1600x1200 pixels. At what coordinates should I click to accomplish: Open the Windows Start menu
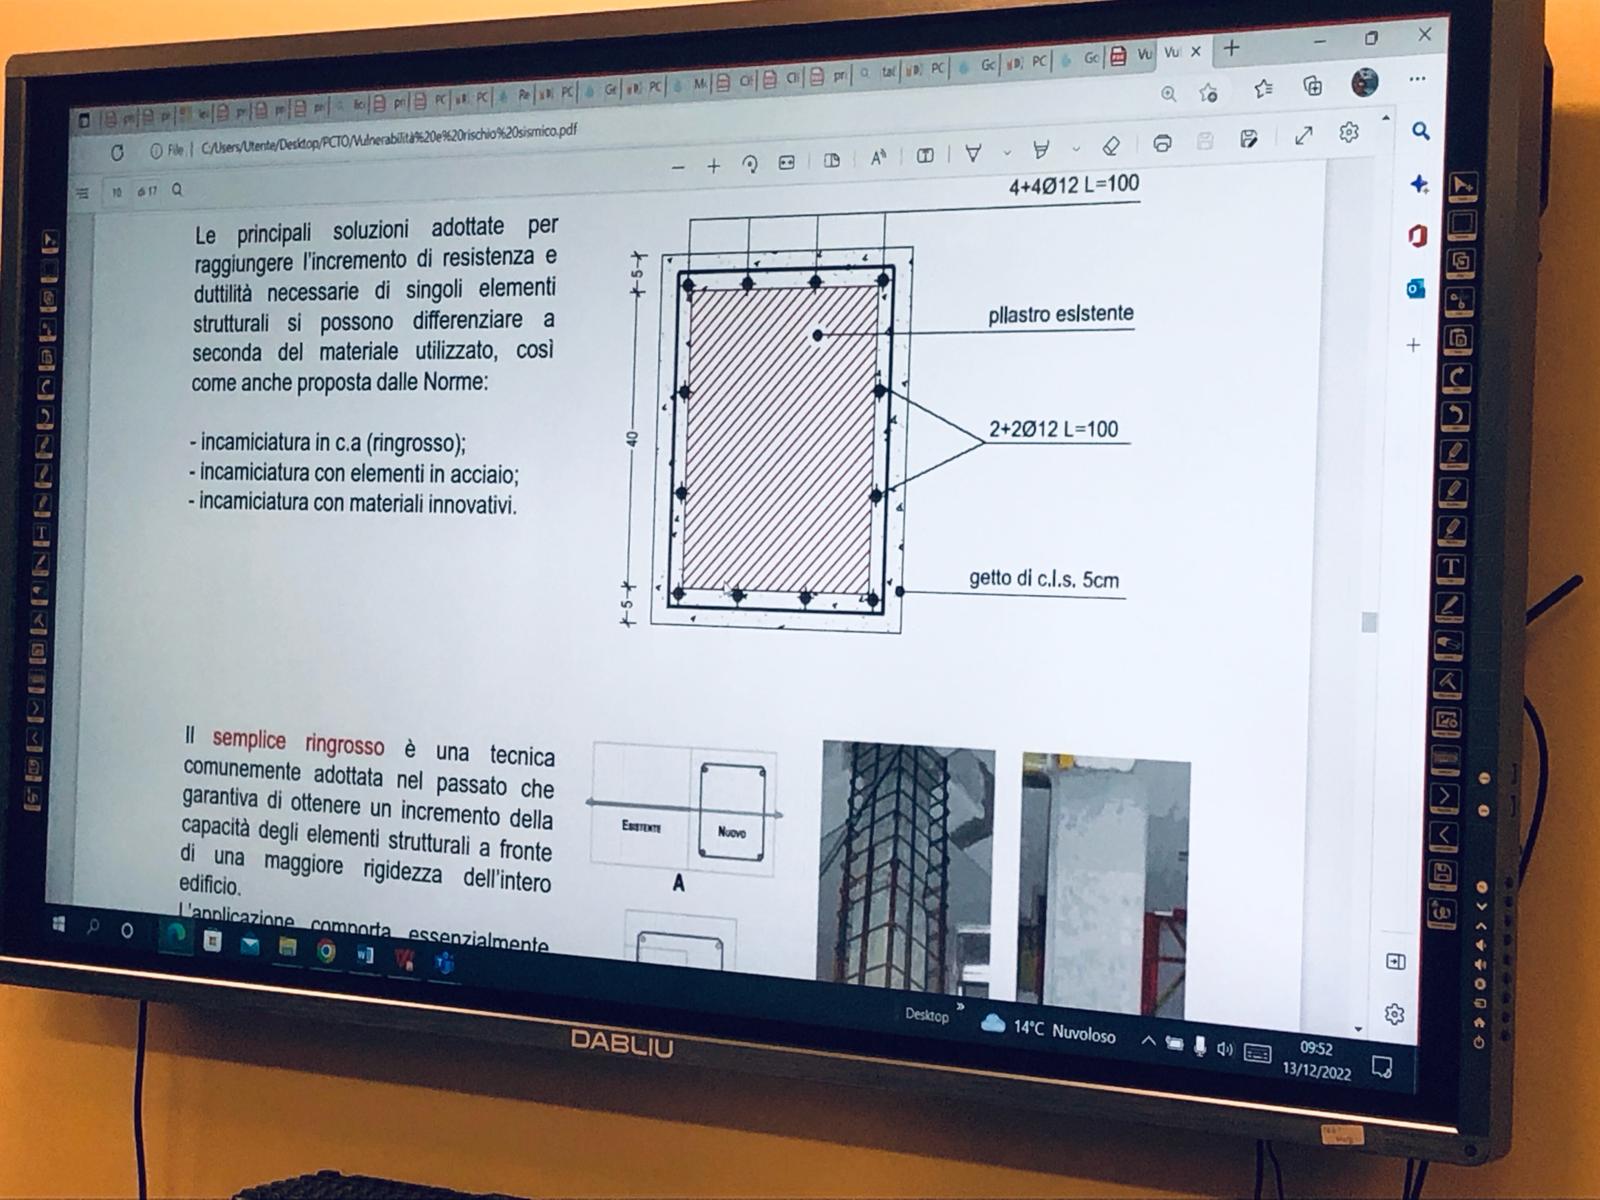(58, 924)
